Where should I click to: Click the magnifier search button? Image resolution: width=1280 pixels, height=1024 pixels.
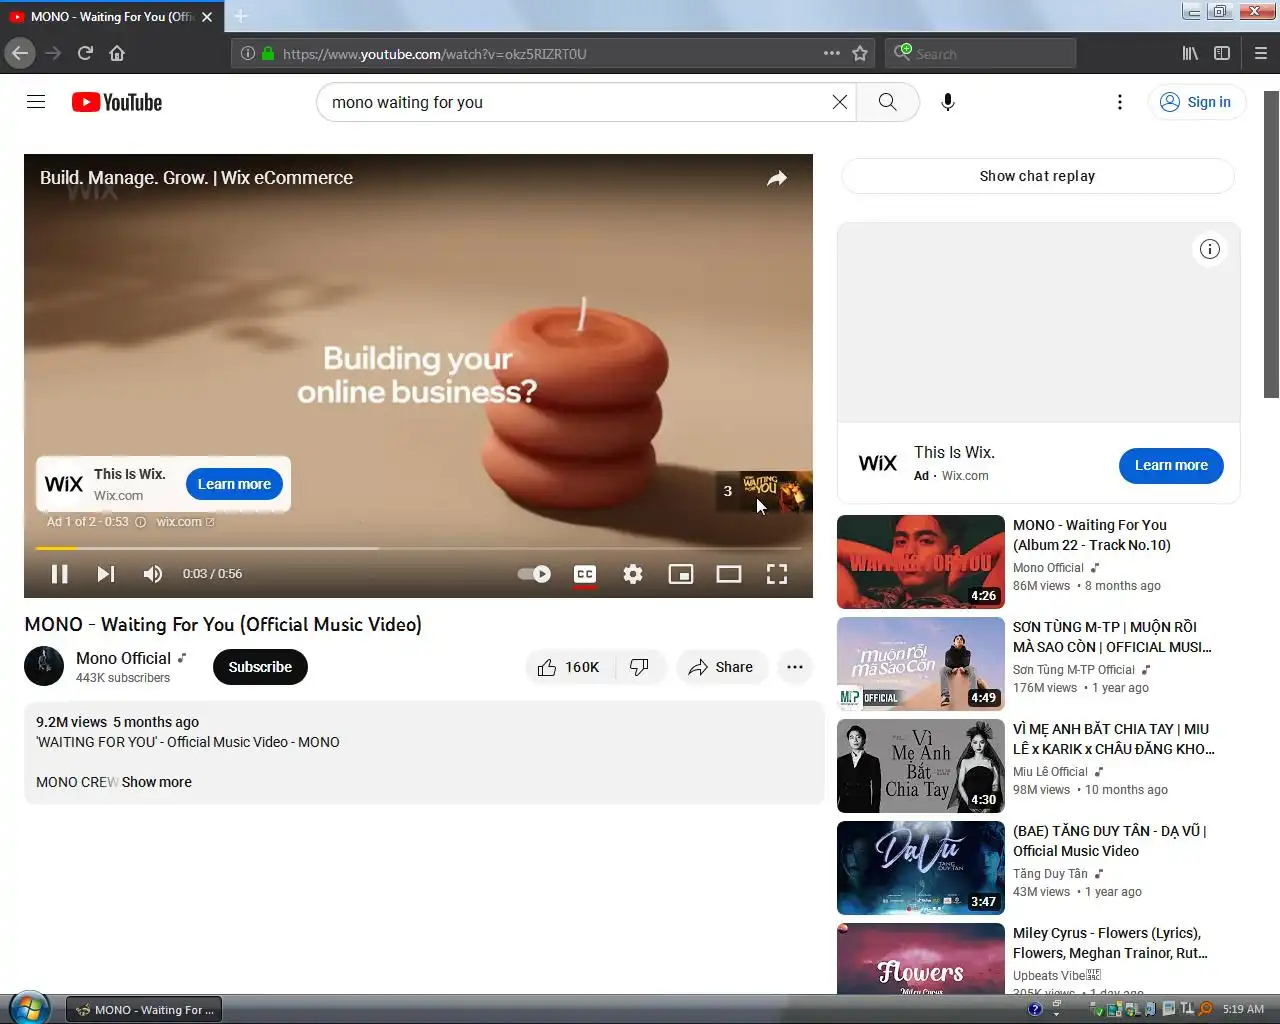[x=888, y=102]
